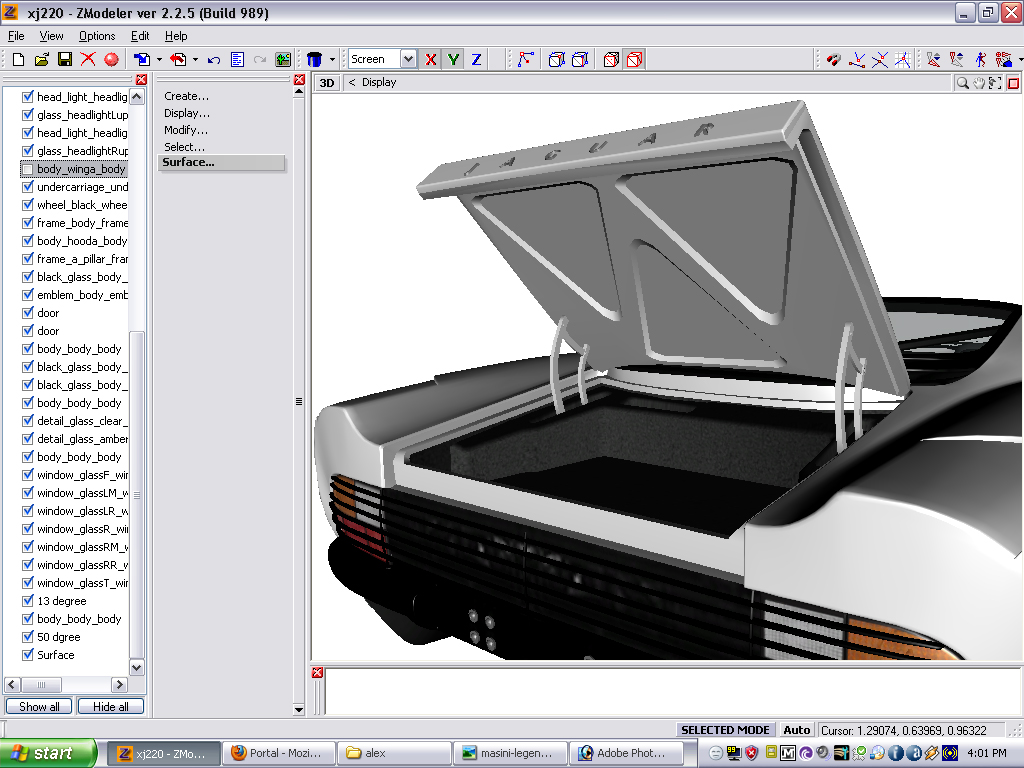Save the scene with the floppy icon

coord(65,59)
